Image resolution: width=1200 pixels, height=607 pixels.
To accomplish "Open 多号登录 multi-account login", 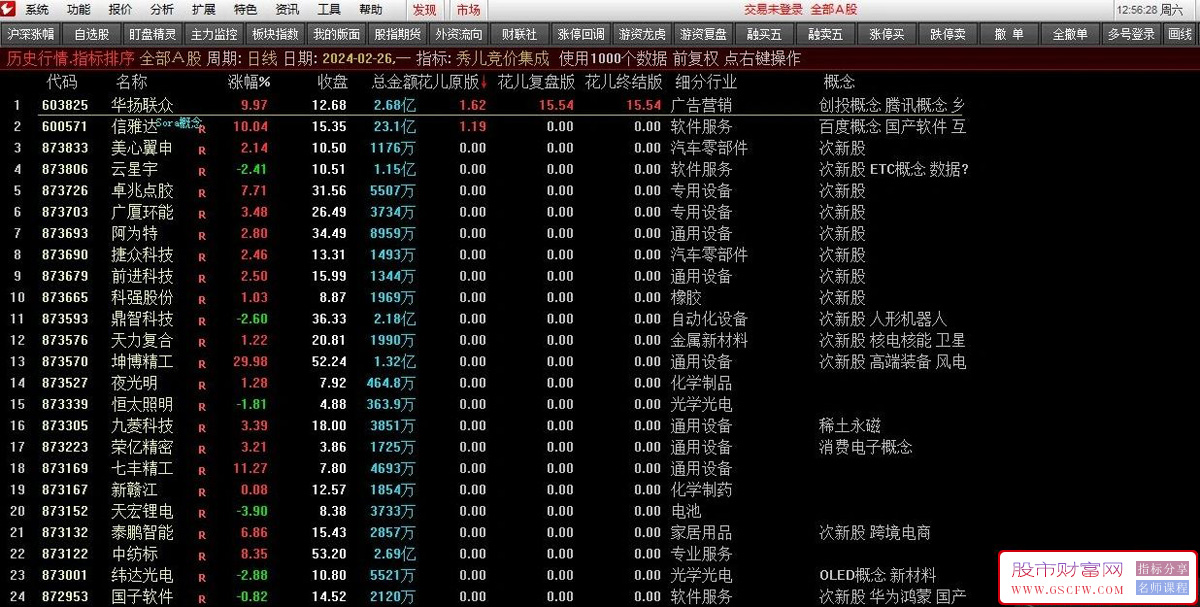I will coord(1131,34).
